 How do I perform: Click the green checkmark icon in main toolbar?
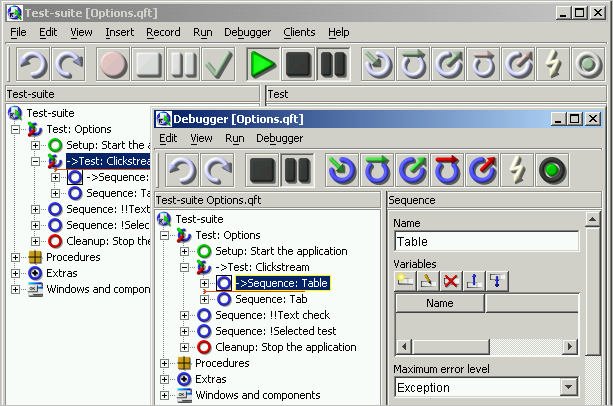click(x=217, y=65)
